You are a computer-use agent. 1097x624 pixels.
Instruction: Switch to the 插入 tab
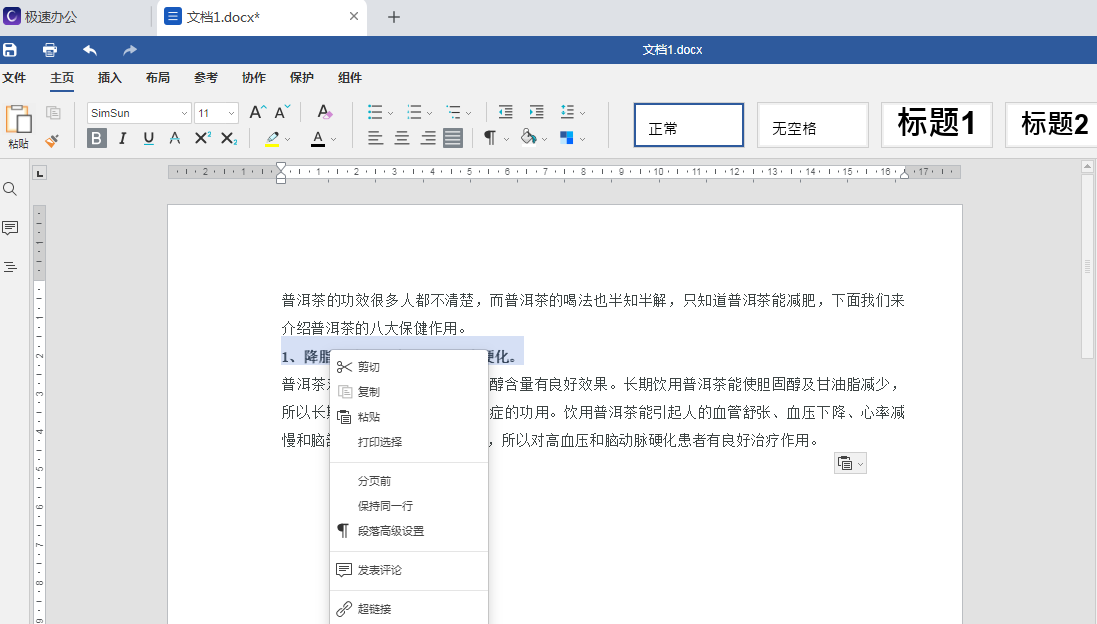coord(110,78)
